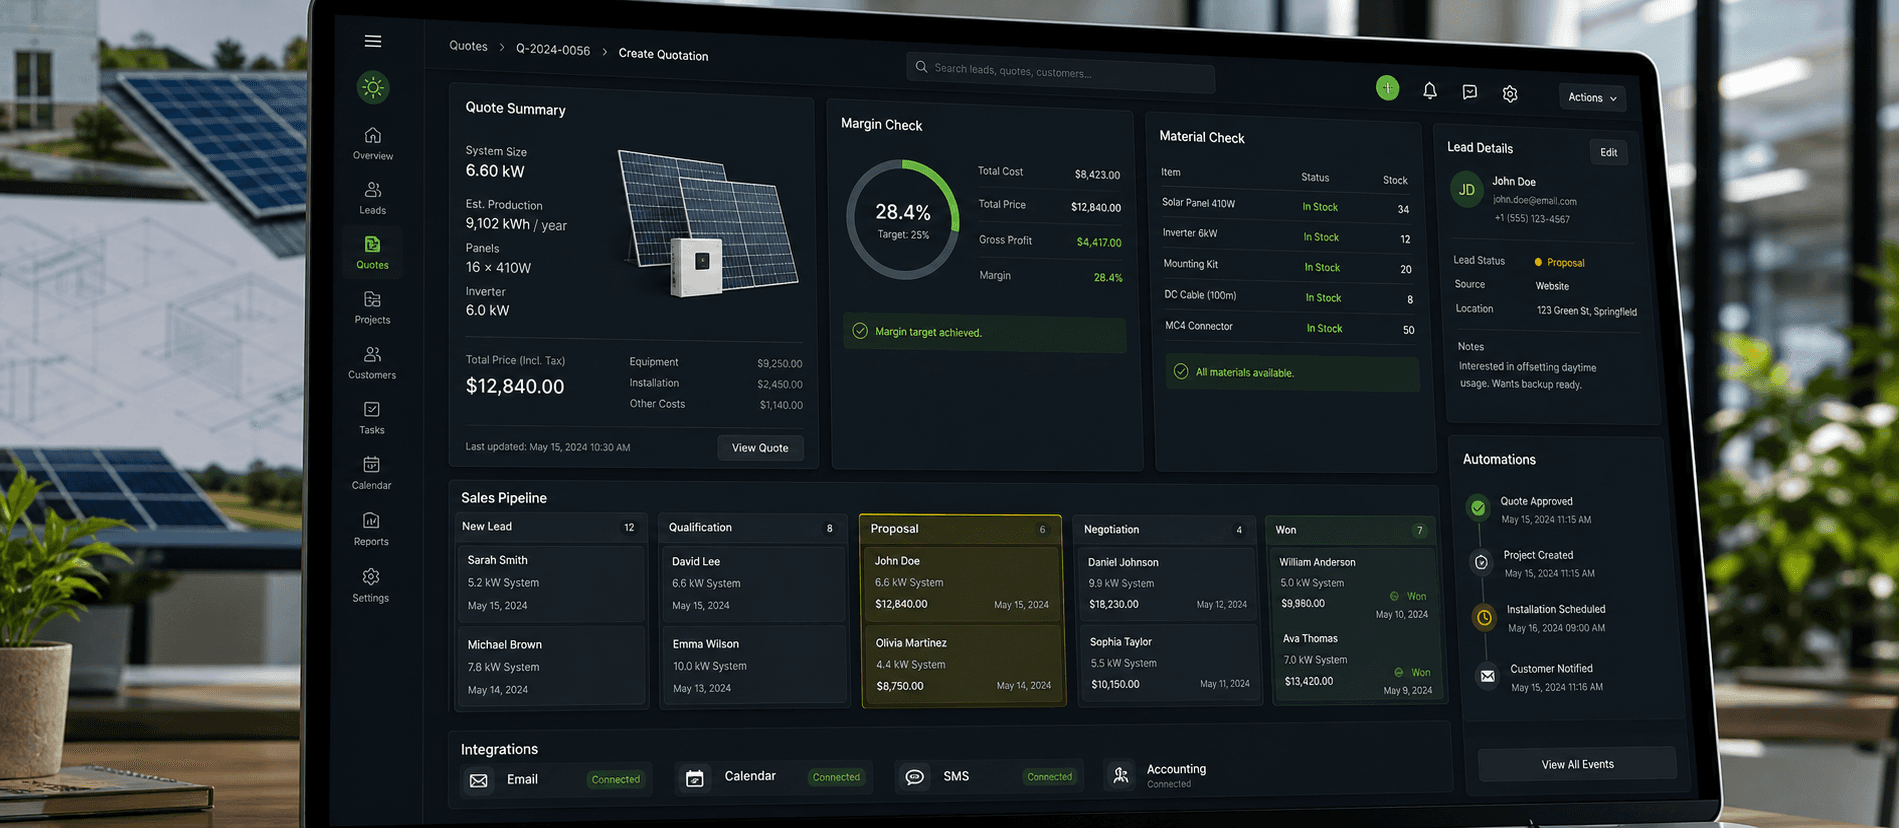Select the Negotiation pipeline column header
This screenshot has width=1899, height=828.
(1164, 530)
